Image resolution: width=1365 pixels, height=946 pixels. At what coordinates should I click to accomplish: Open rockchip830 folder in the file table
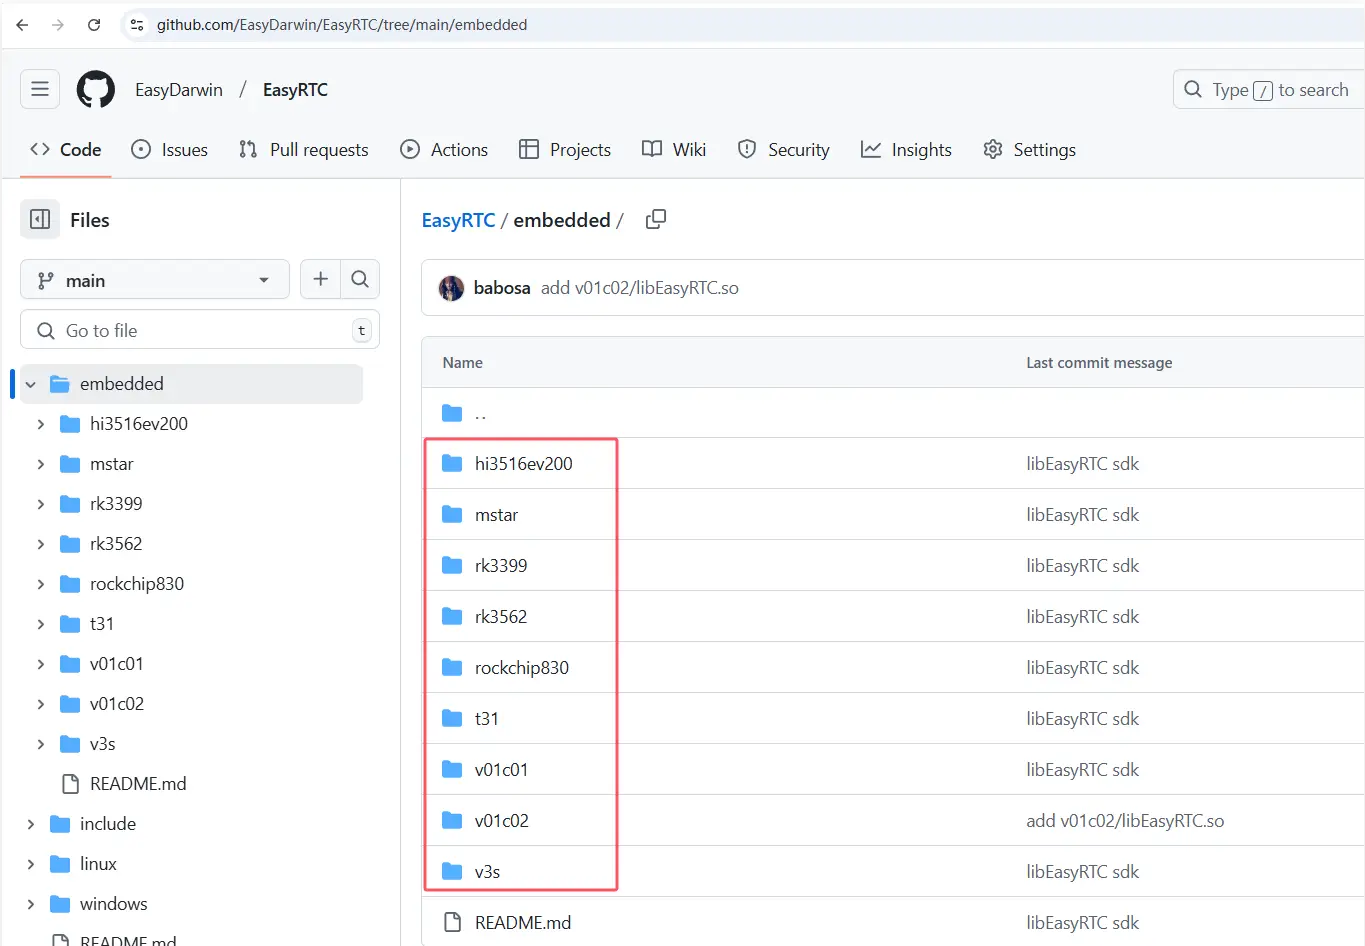(x=522, y=667)
